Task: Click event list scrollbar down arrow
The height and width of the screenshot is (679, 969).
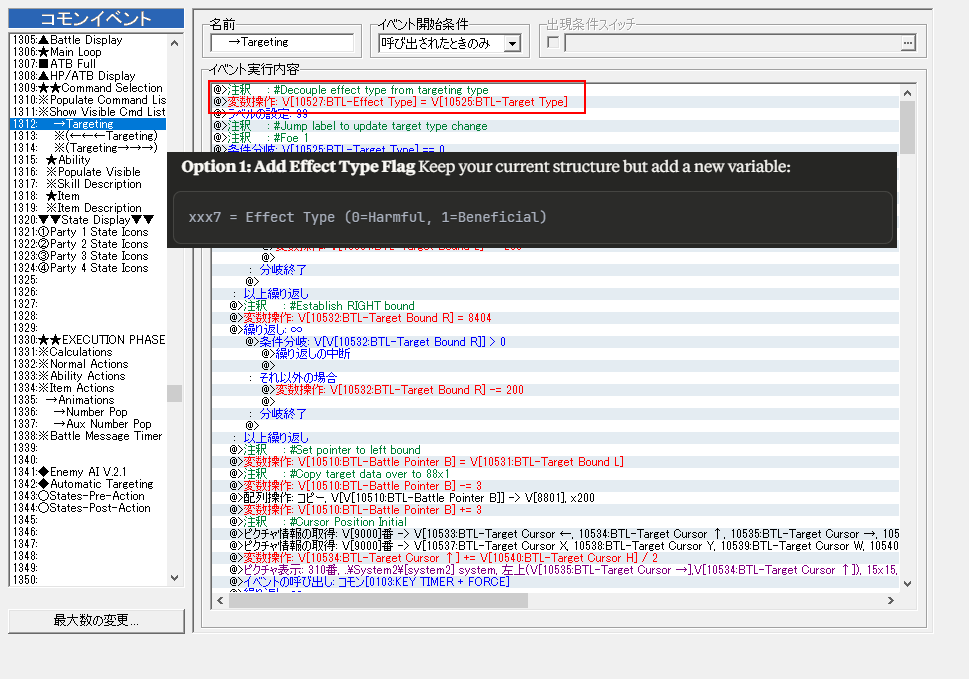Action: click(x=174, y=578)
